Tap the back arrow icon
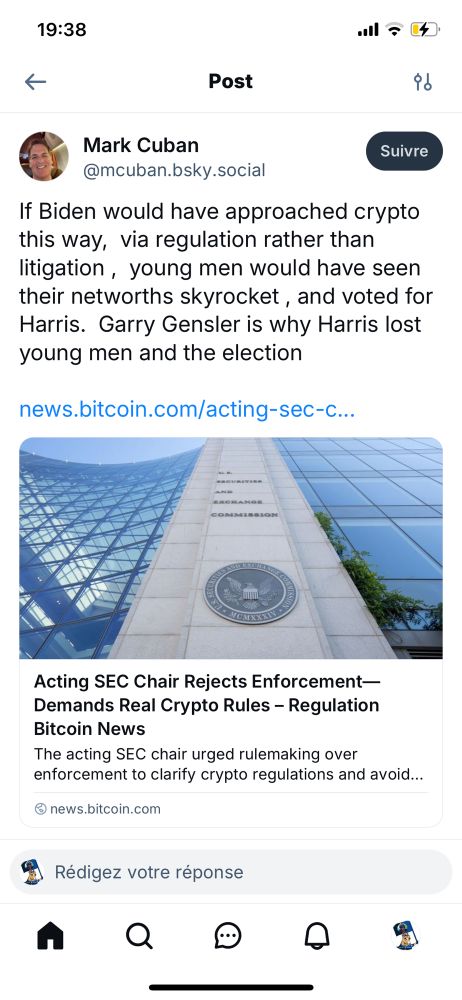The image size is (462, 1000). point(35,82)
